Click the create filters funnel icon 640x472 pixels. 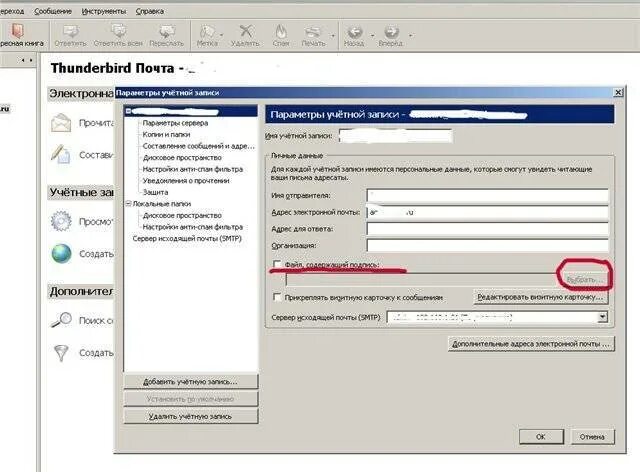point(61,353)
